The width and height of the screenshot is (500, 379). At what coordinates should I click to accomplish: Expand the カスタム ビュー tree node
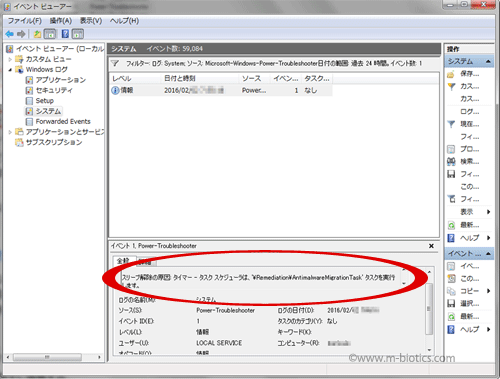click(x=10, y=59)
